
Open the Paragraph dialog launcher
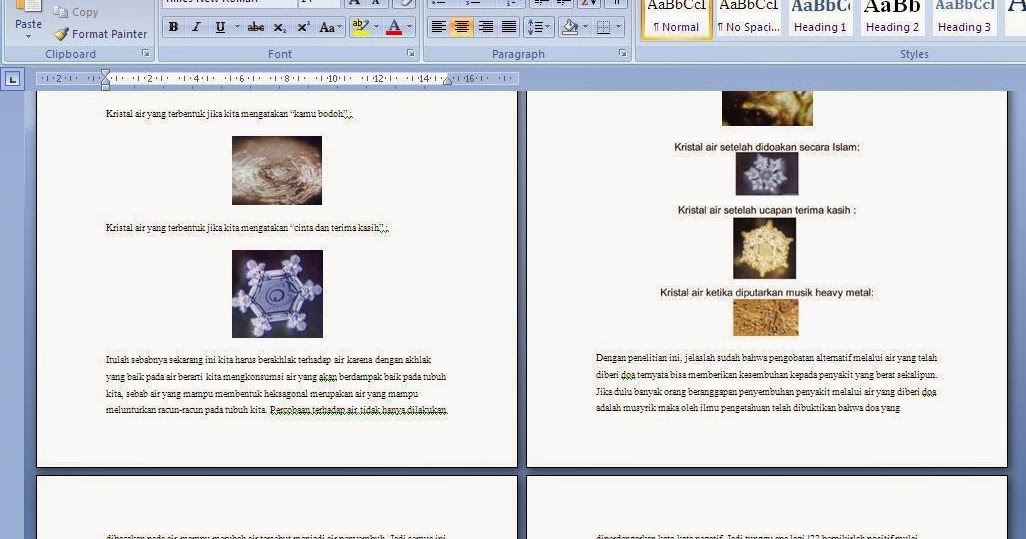(x=622, y=54)
